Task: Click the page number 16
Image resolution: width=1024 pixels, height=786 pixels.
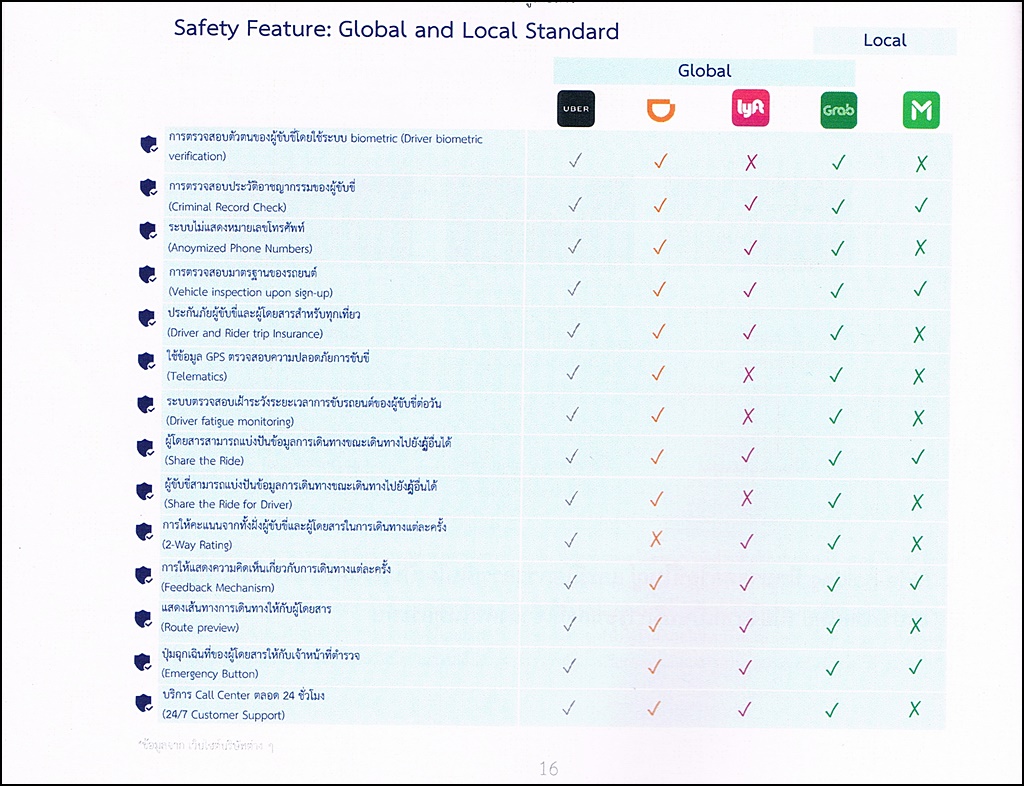Action: click(x=548, y=768)
